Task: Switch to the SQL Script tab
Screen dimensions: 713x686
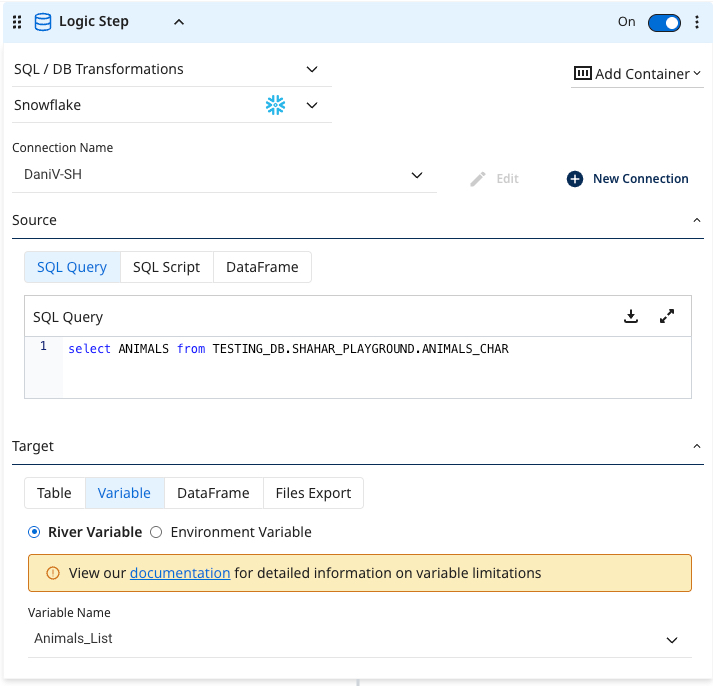Action: 166,267
